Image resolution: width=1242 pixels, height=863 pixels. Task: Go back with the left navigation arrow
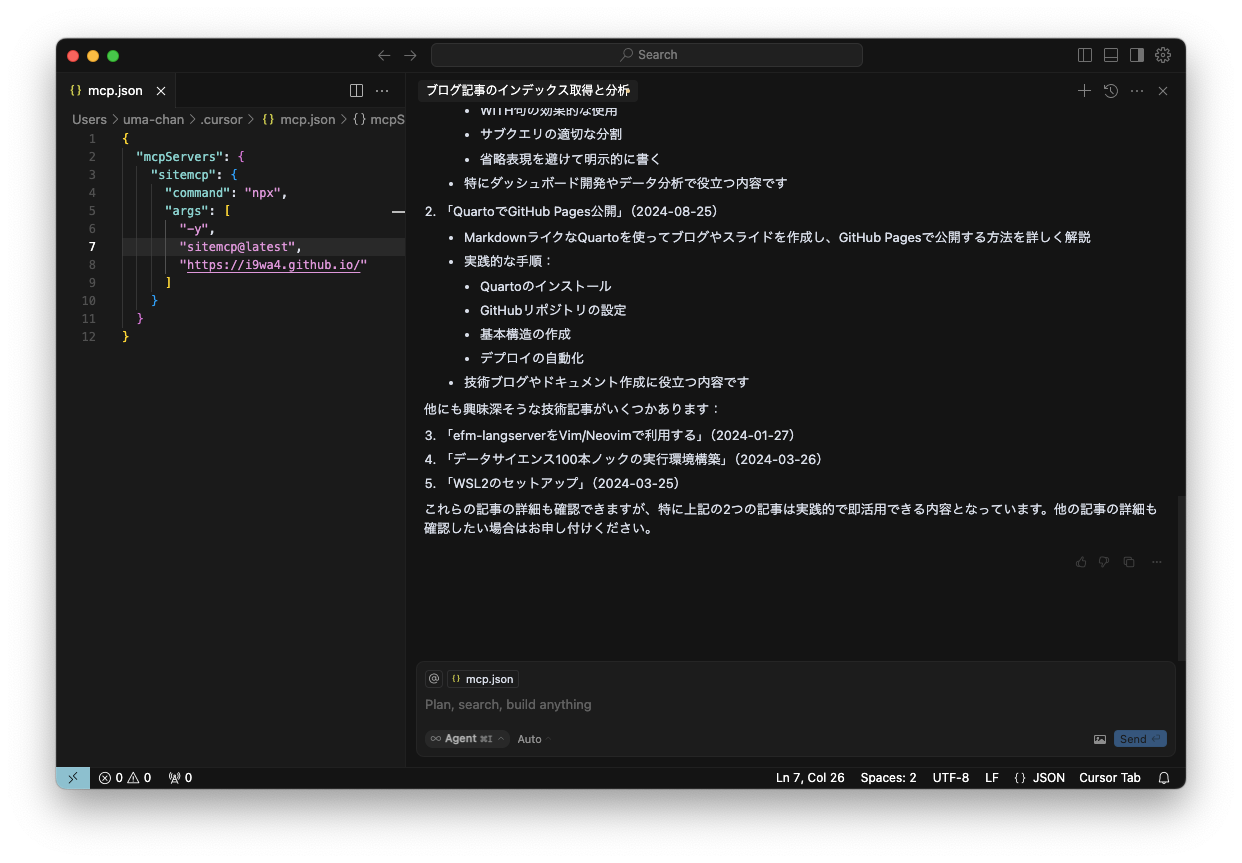coord(384,55)
